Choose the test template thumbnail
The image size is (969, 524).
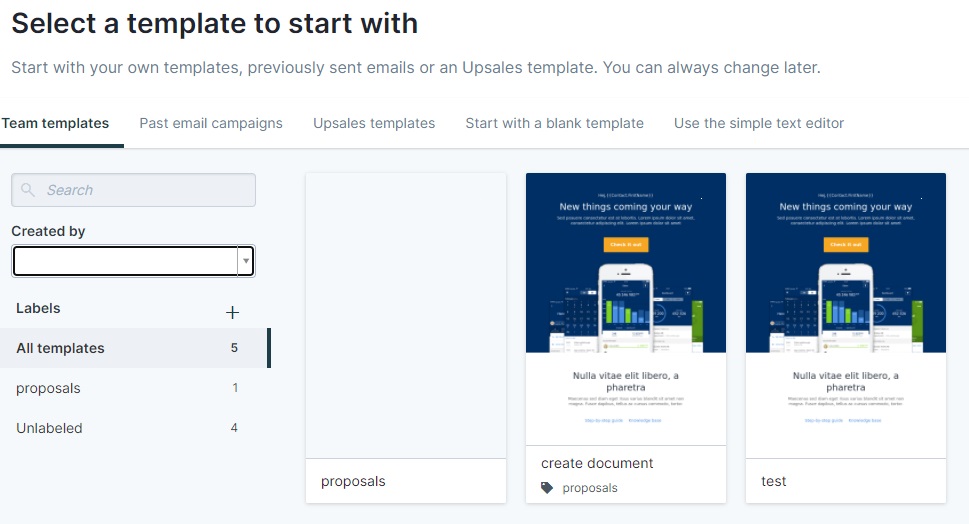[846, 316]
